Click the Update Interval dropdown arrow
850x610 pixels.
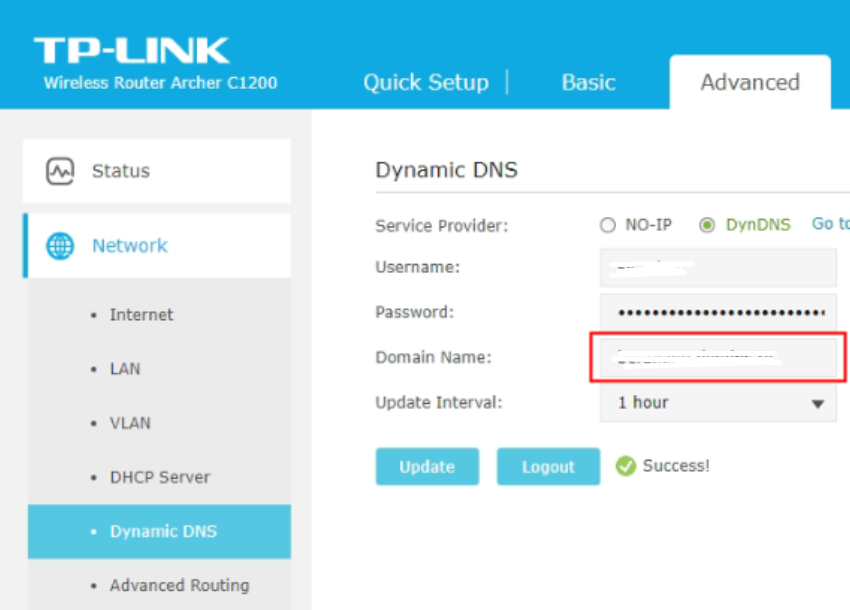[x=817, y=404]
